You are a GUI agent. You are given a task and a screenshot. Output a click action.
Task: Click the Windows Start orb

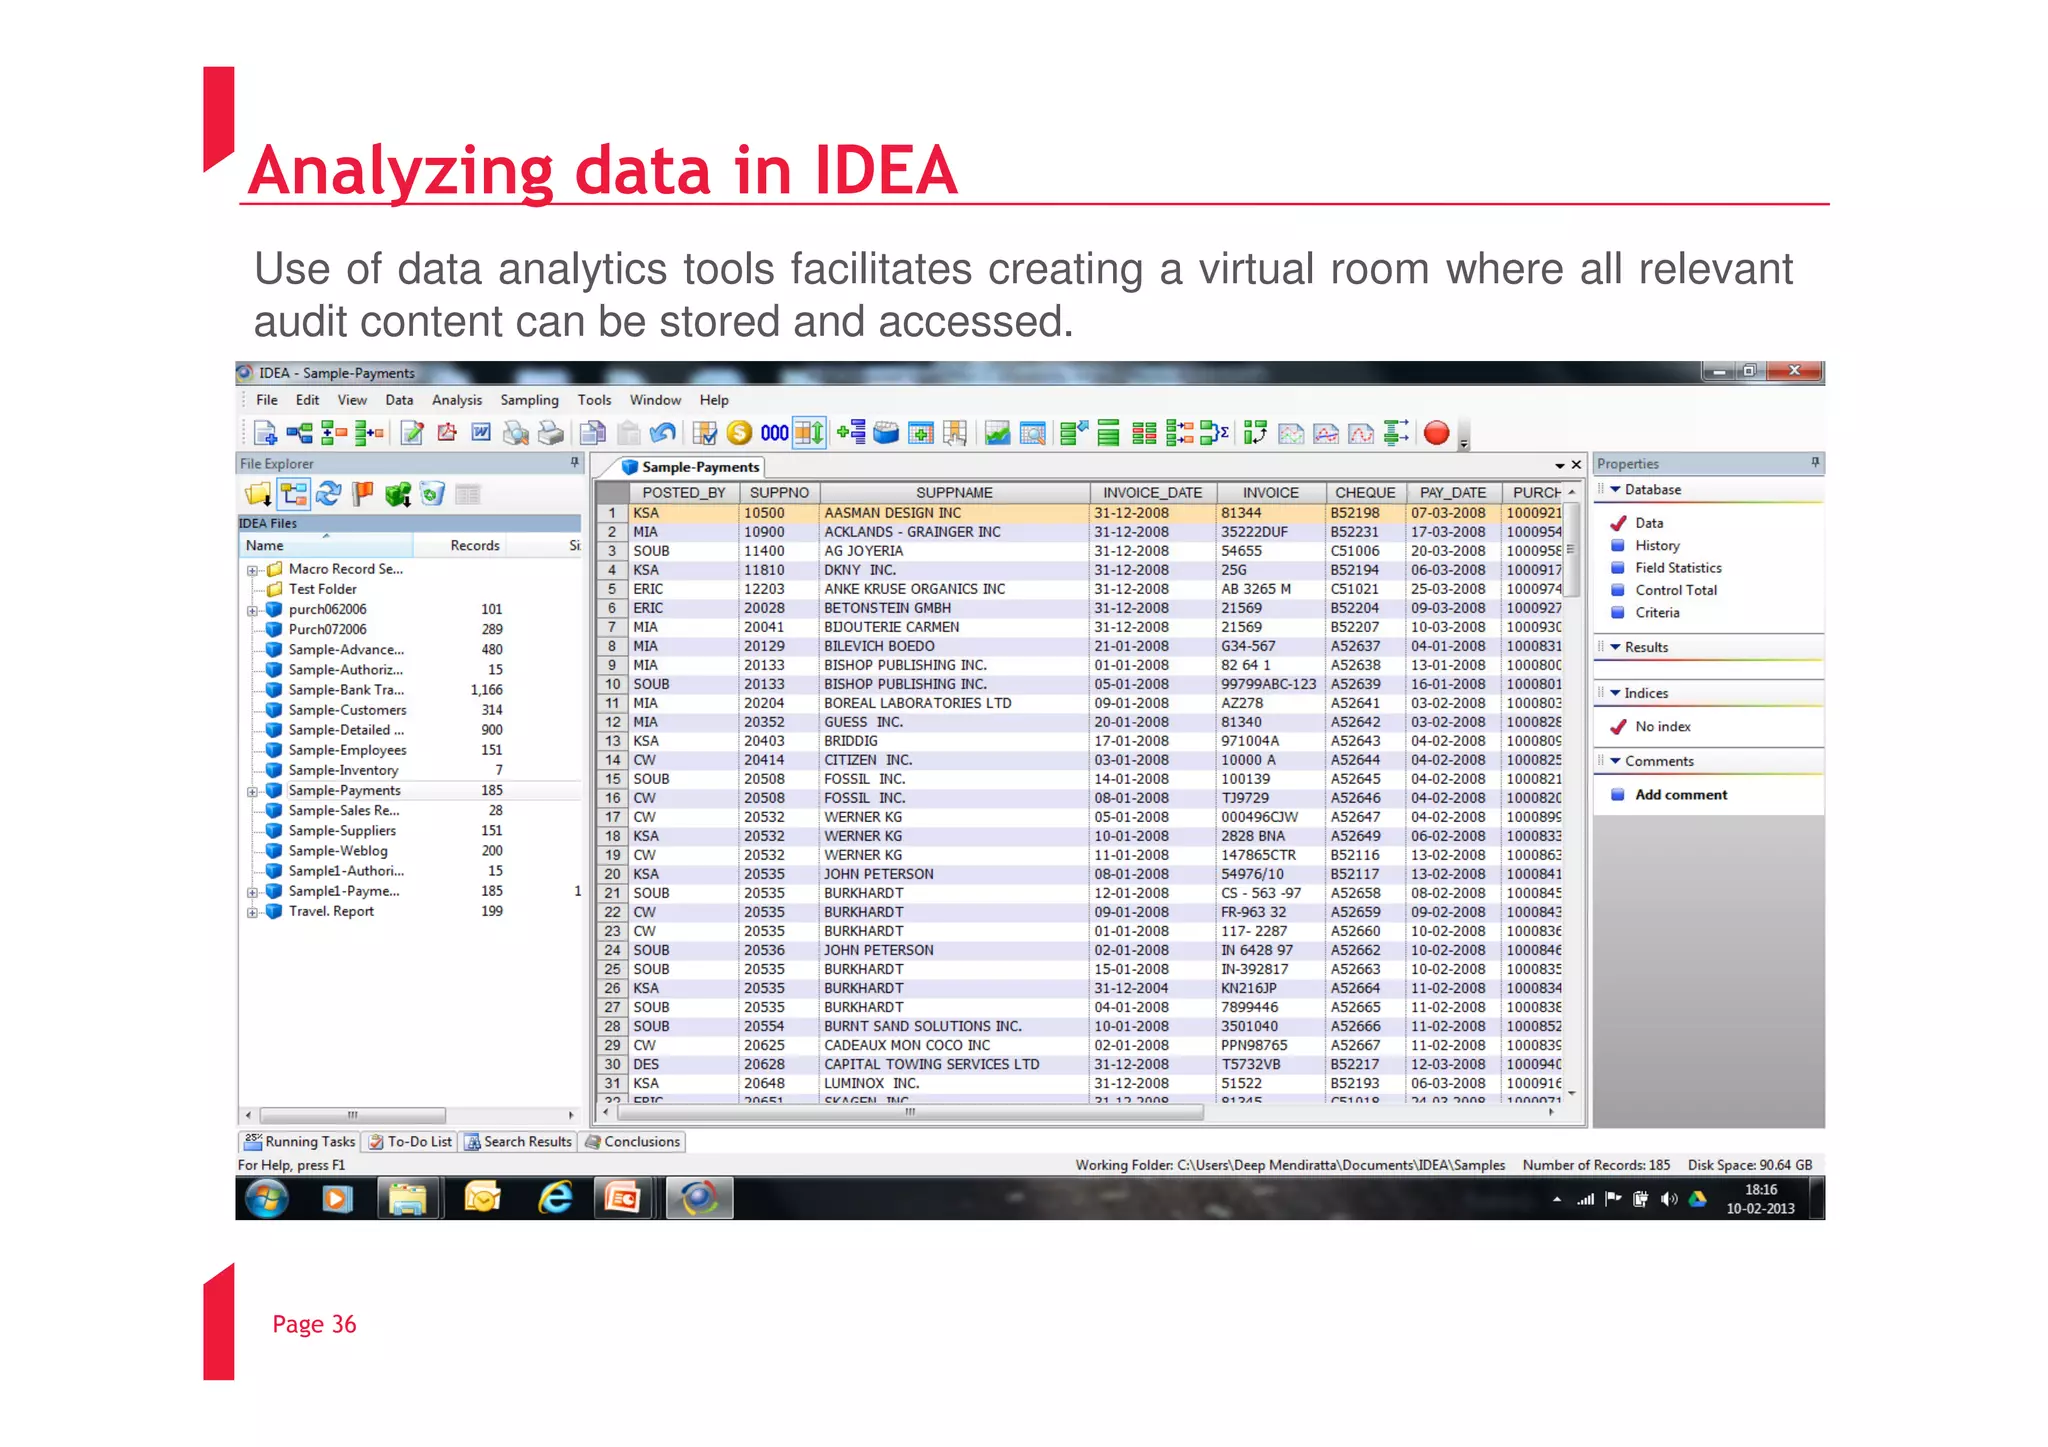(266, 1198)
